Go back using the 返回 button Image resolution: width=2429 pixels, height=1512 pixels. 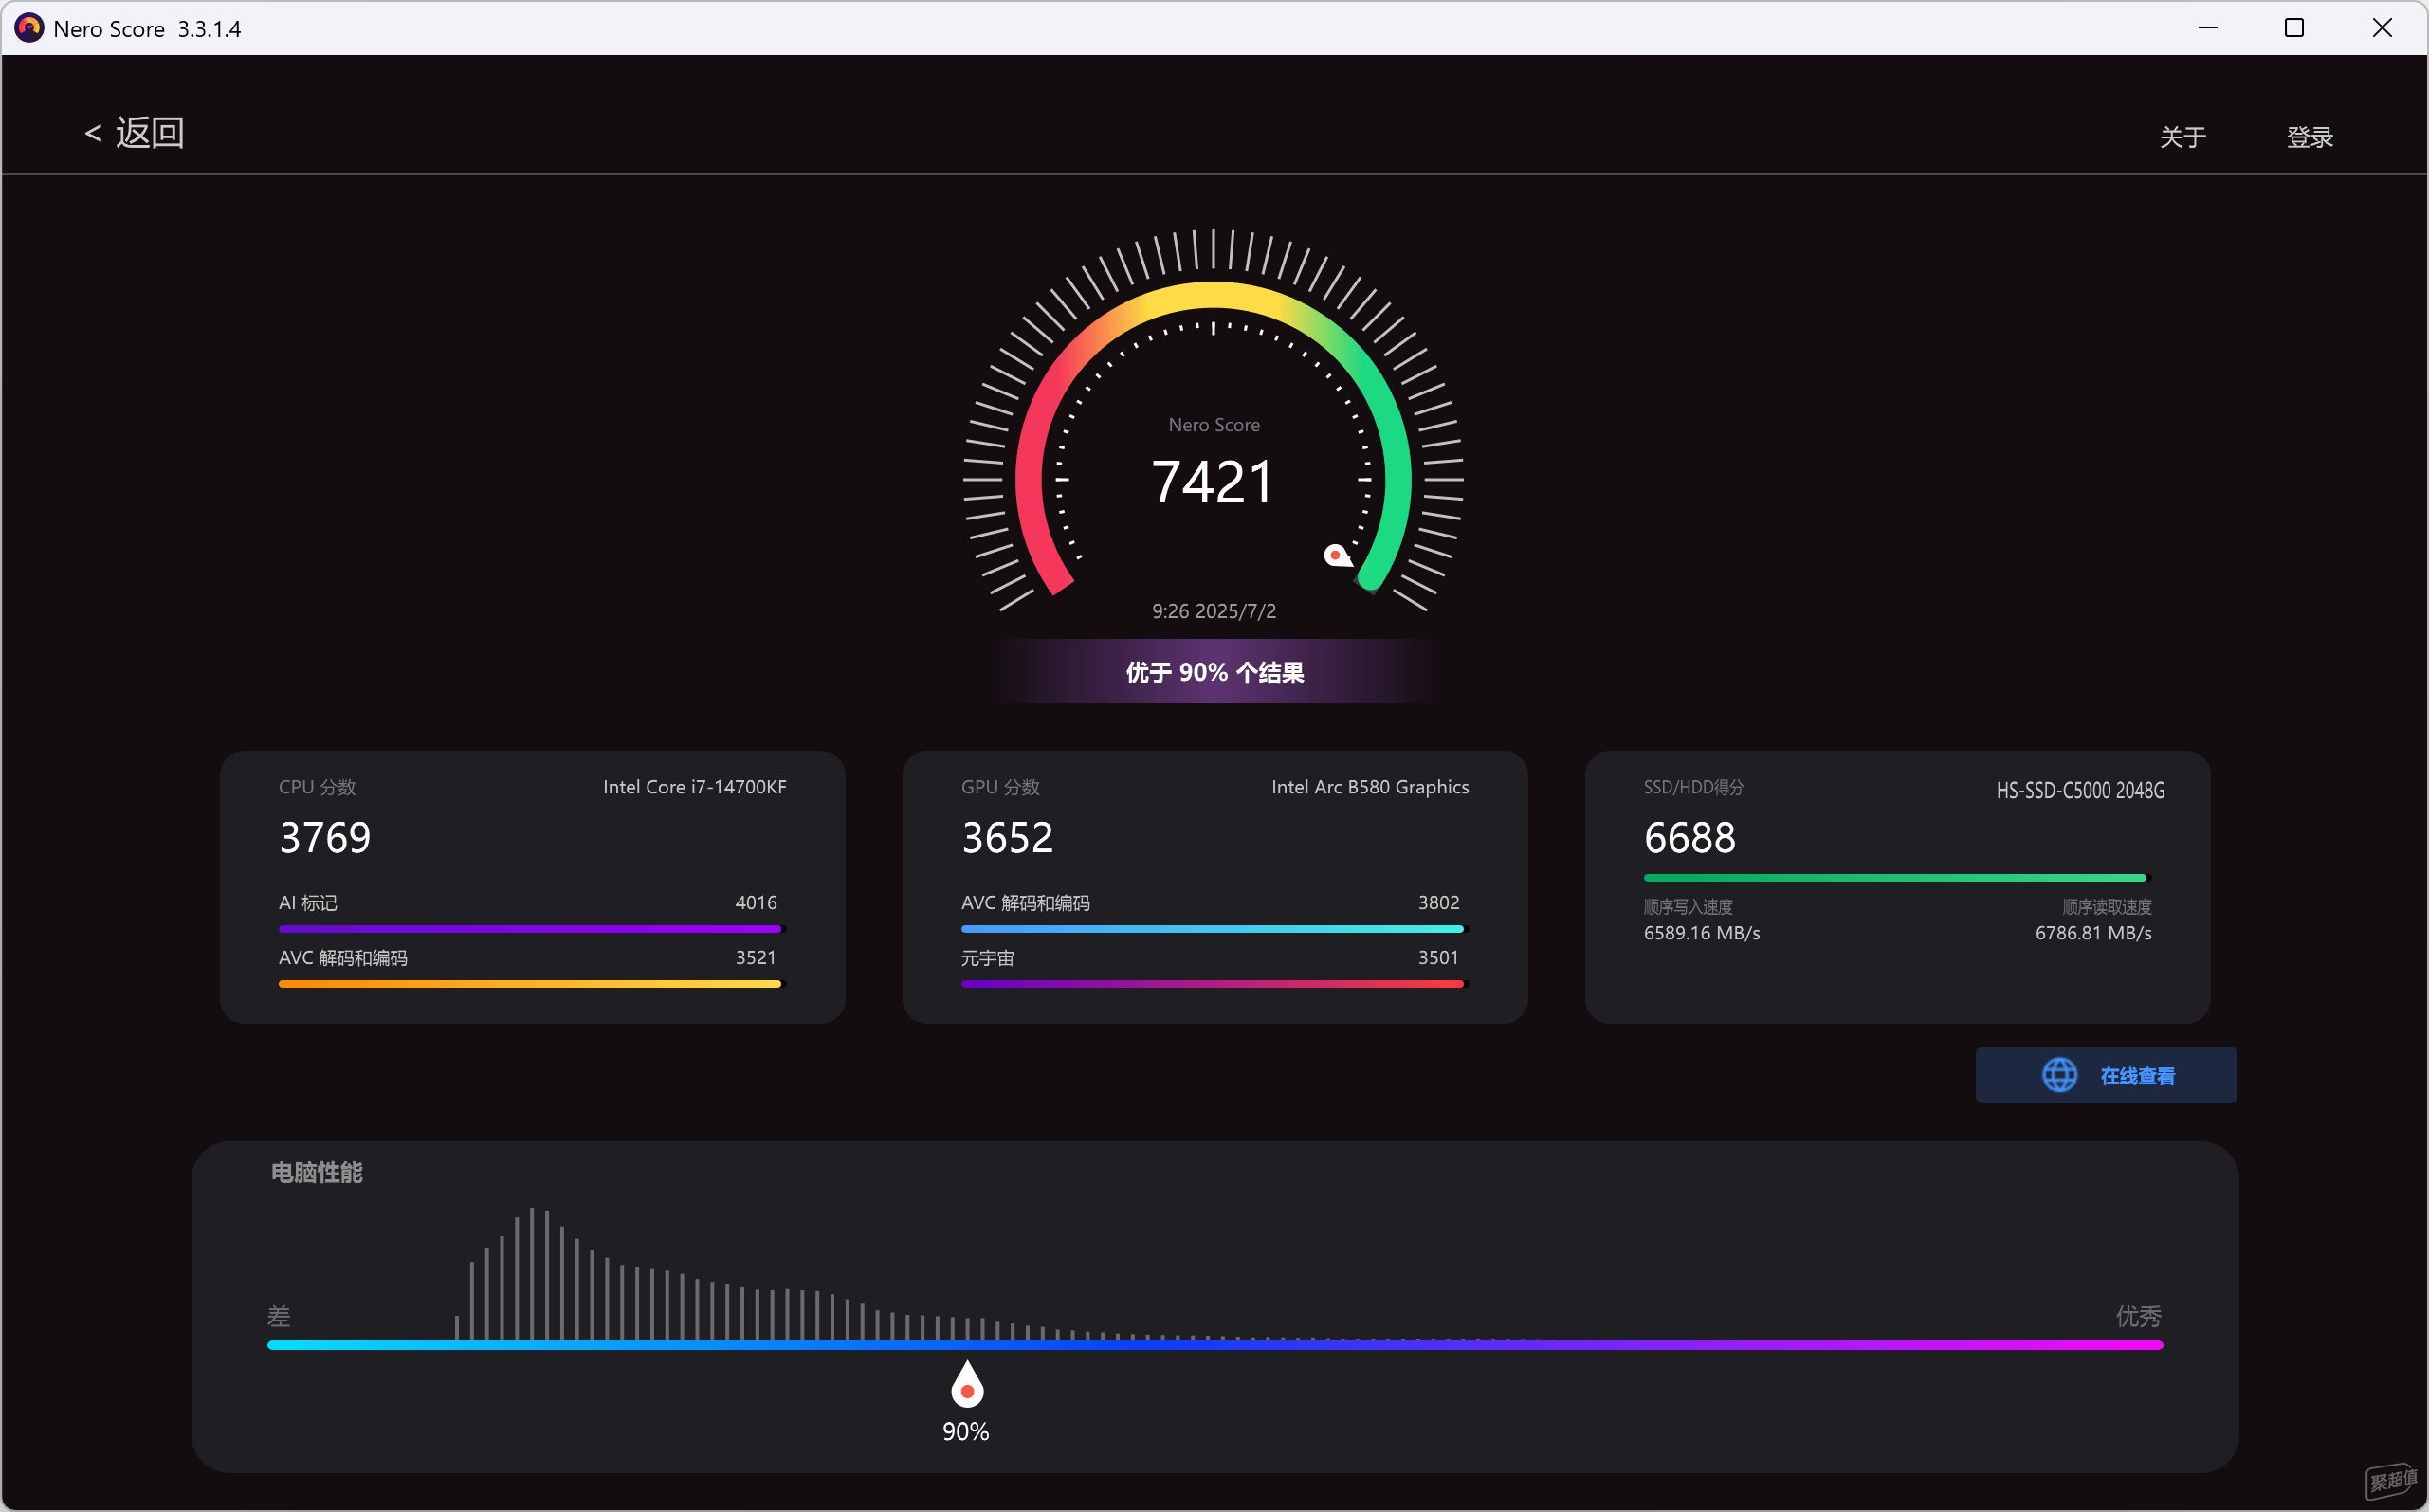coord(134,133)
